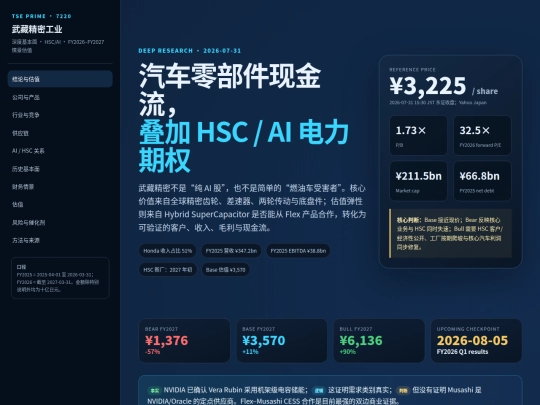Select the 1.73× P/B metric tile
Image resolution: width=540 pixels, height=405 pixels.
point(418,135)
